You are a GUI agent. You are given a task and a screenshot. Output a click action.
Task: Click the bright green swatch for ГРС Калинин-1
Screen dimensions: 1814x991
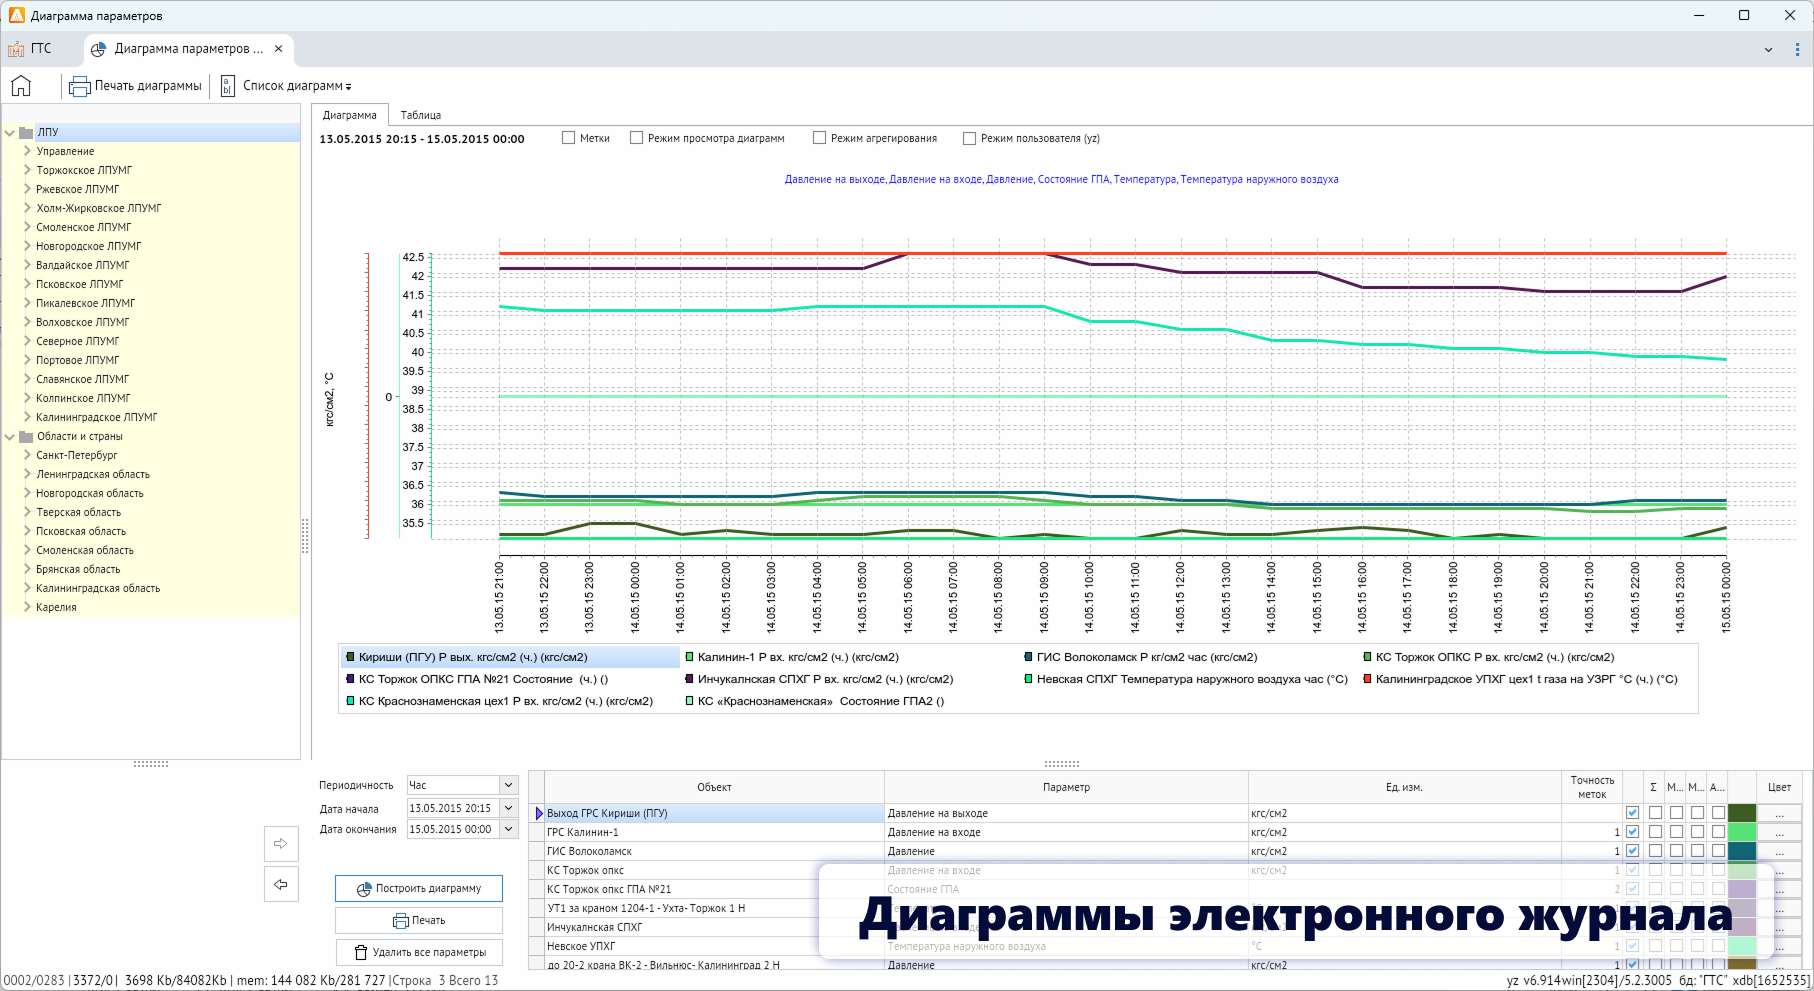tap(1742, 832)
